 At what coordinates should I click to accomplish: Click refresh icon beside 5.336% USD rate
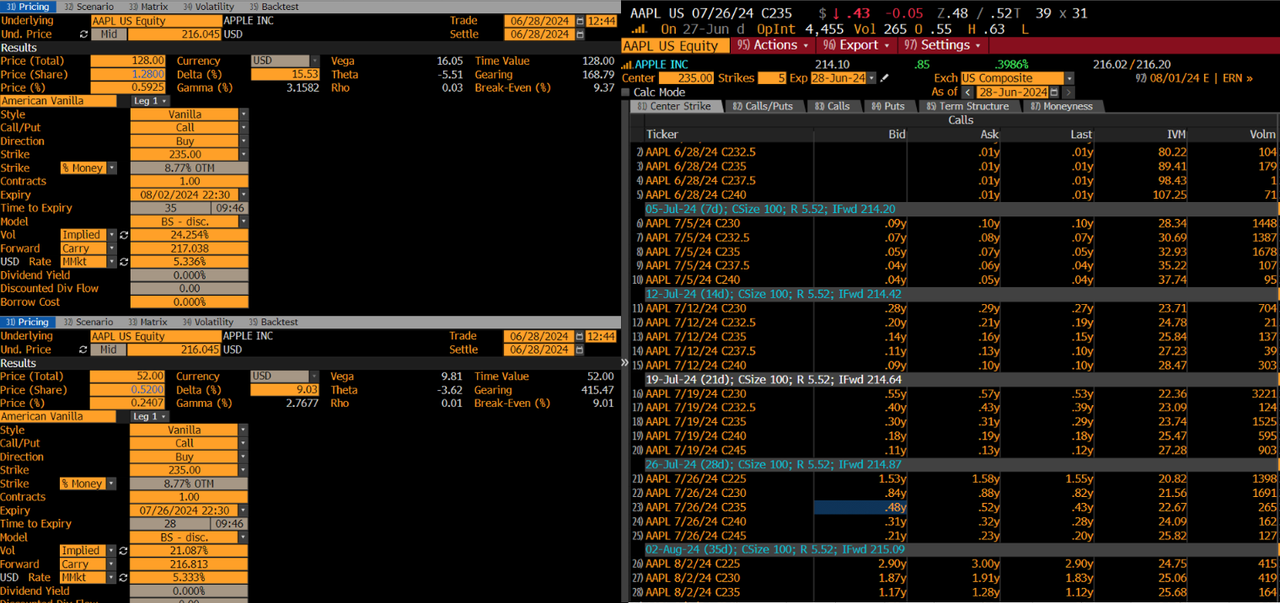coord(122,262)
